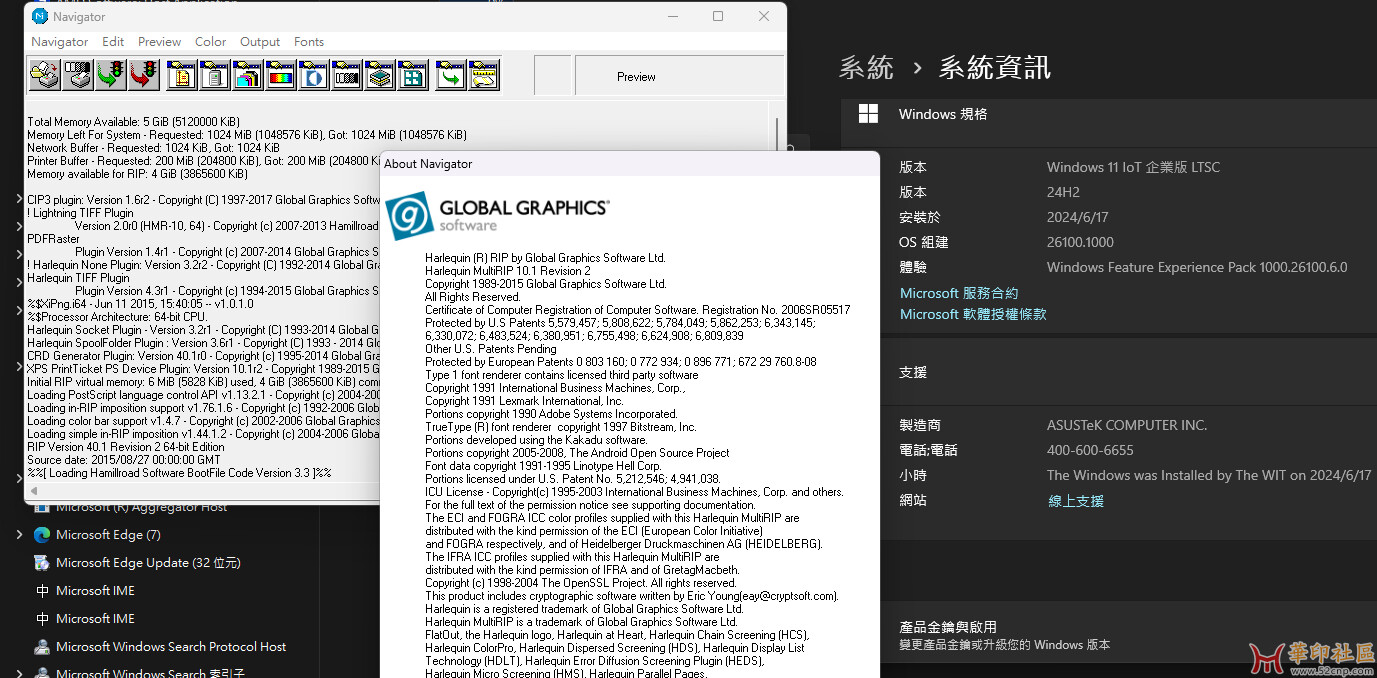Viewport: 1377px width, 678px height.
Task: Collapse the Windows 規格 section header
Action: click(1108, 114)
